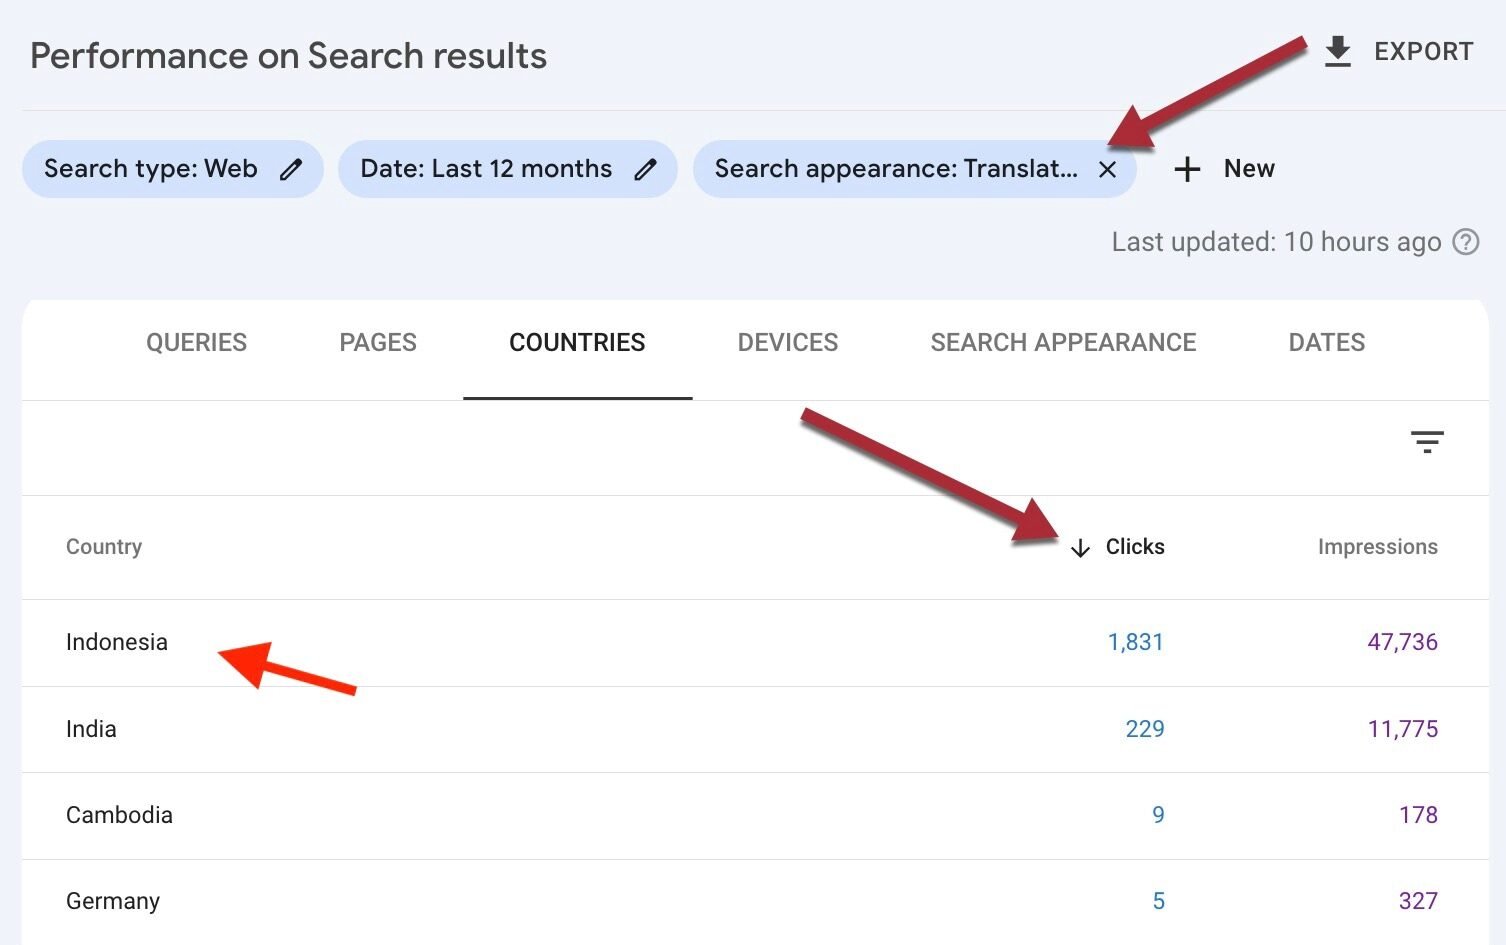1506x945 pixels.
Task: Edit the Search type Web filter
Action: (290, 169)
